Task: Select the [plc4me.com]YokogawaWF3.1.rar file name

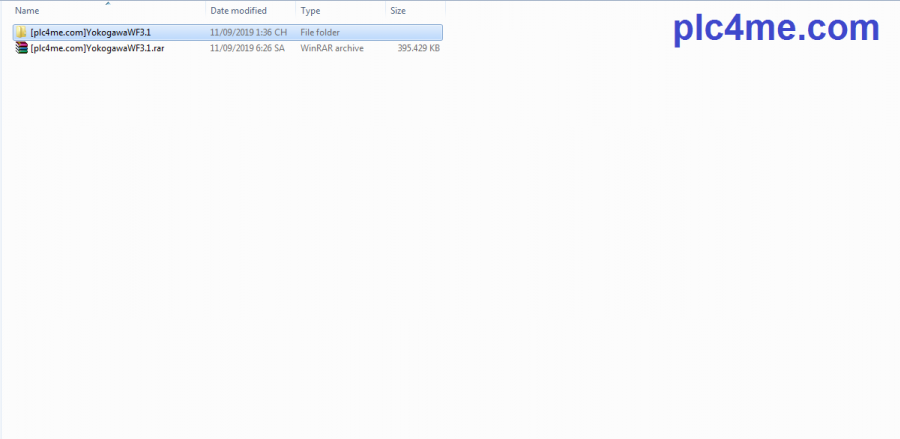Action: coord(97,47)
